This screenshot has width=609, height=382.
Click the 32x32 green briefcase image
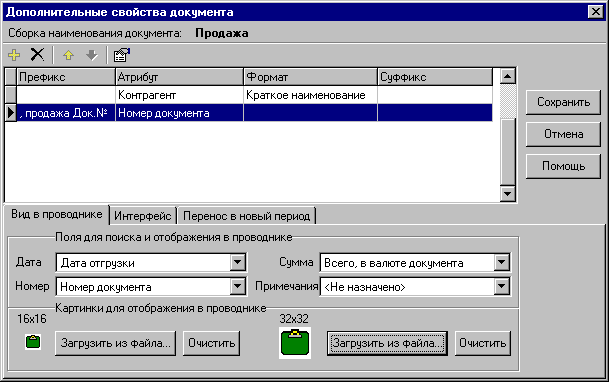coord(295,343)
